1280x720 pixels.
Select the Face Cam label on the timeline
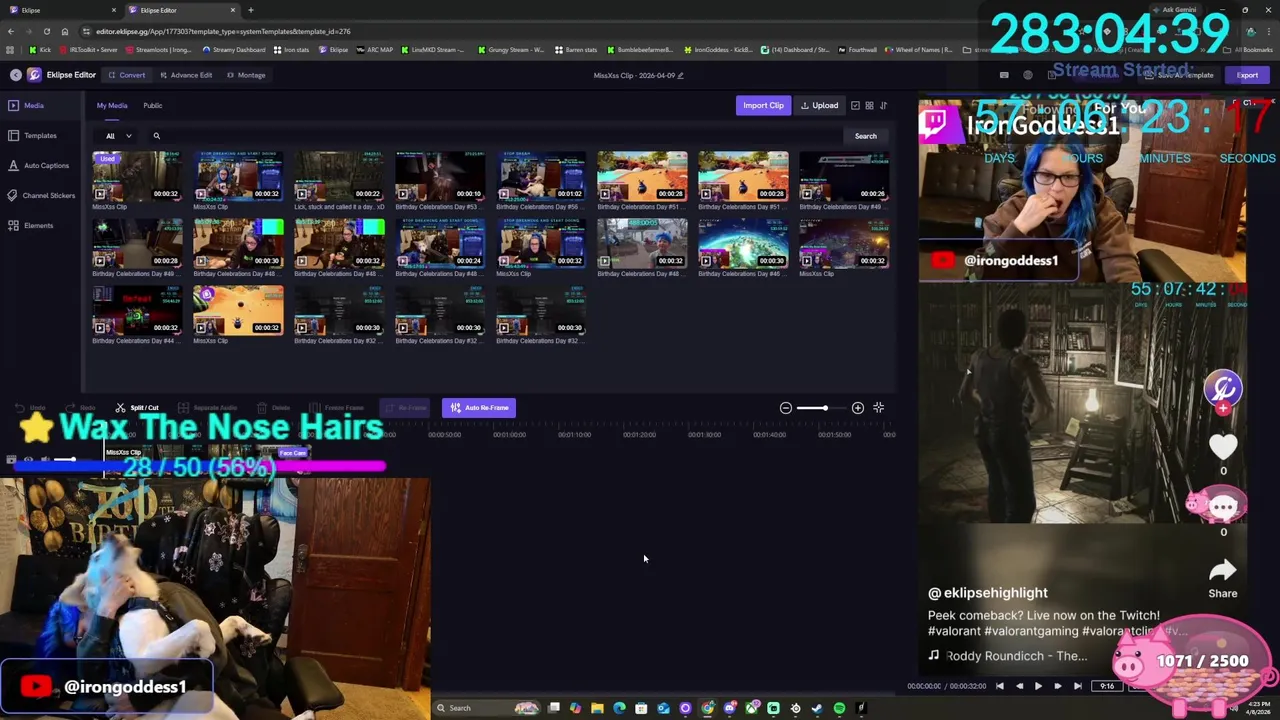coord(292,453)
